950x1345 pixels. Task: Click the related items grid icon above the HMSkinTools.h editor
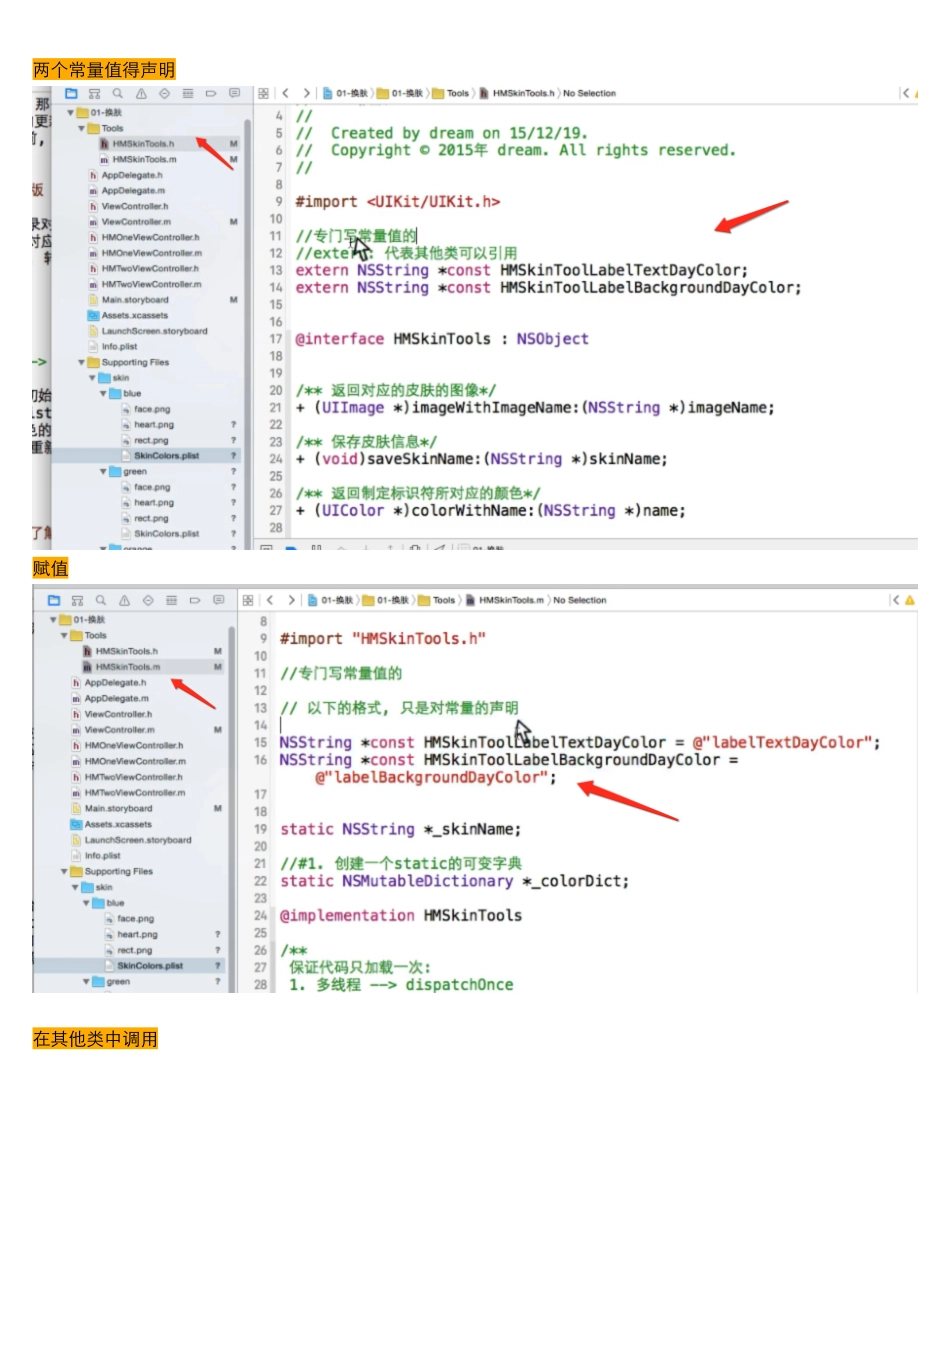coord(264,93)
